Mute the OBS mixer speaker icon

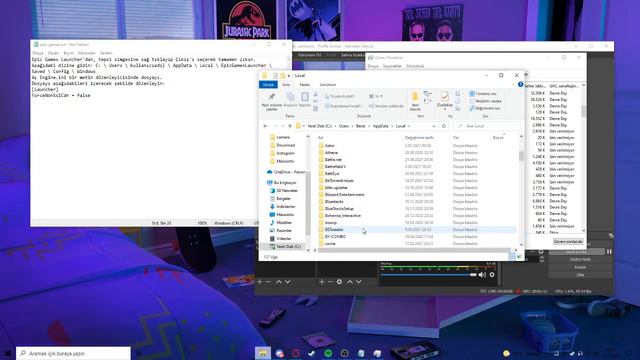point(482,275)
